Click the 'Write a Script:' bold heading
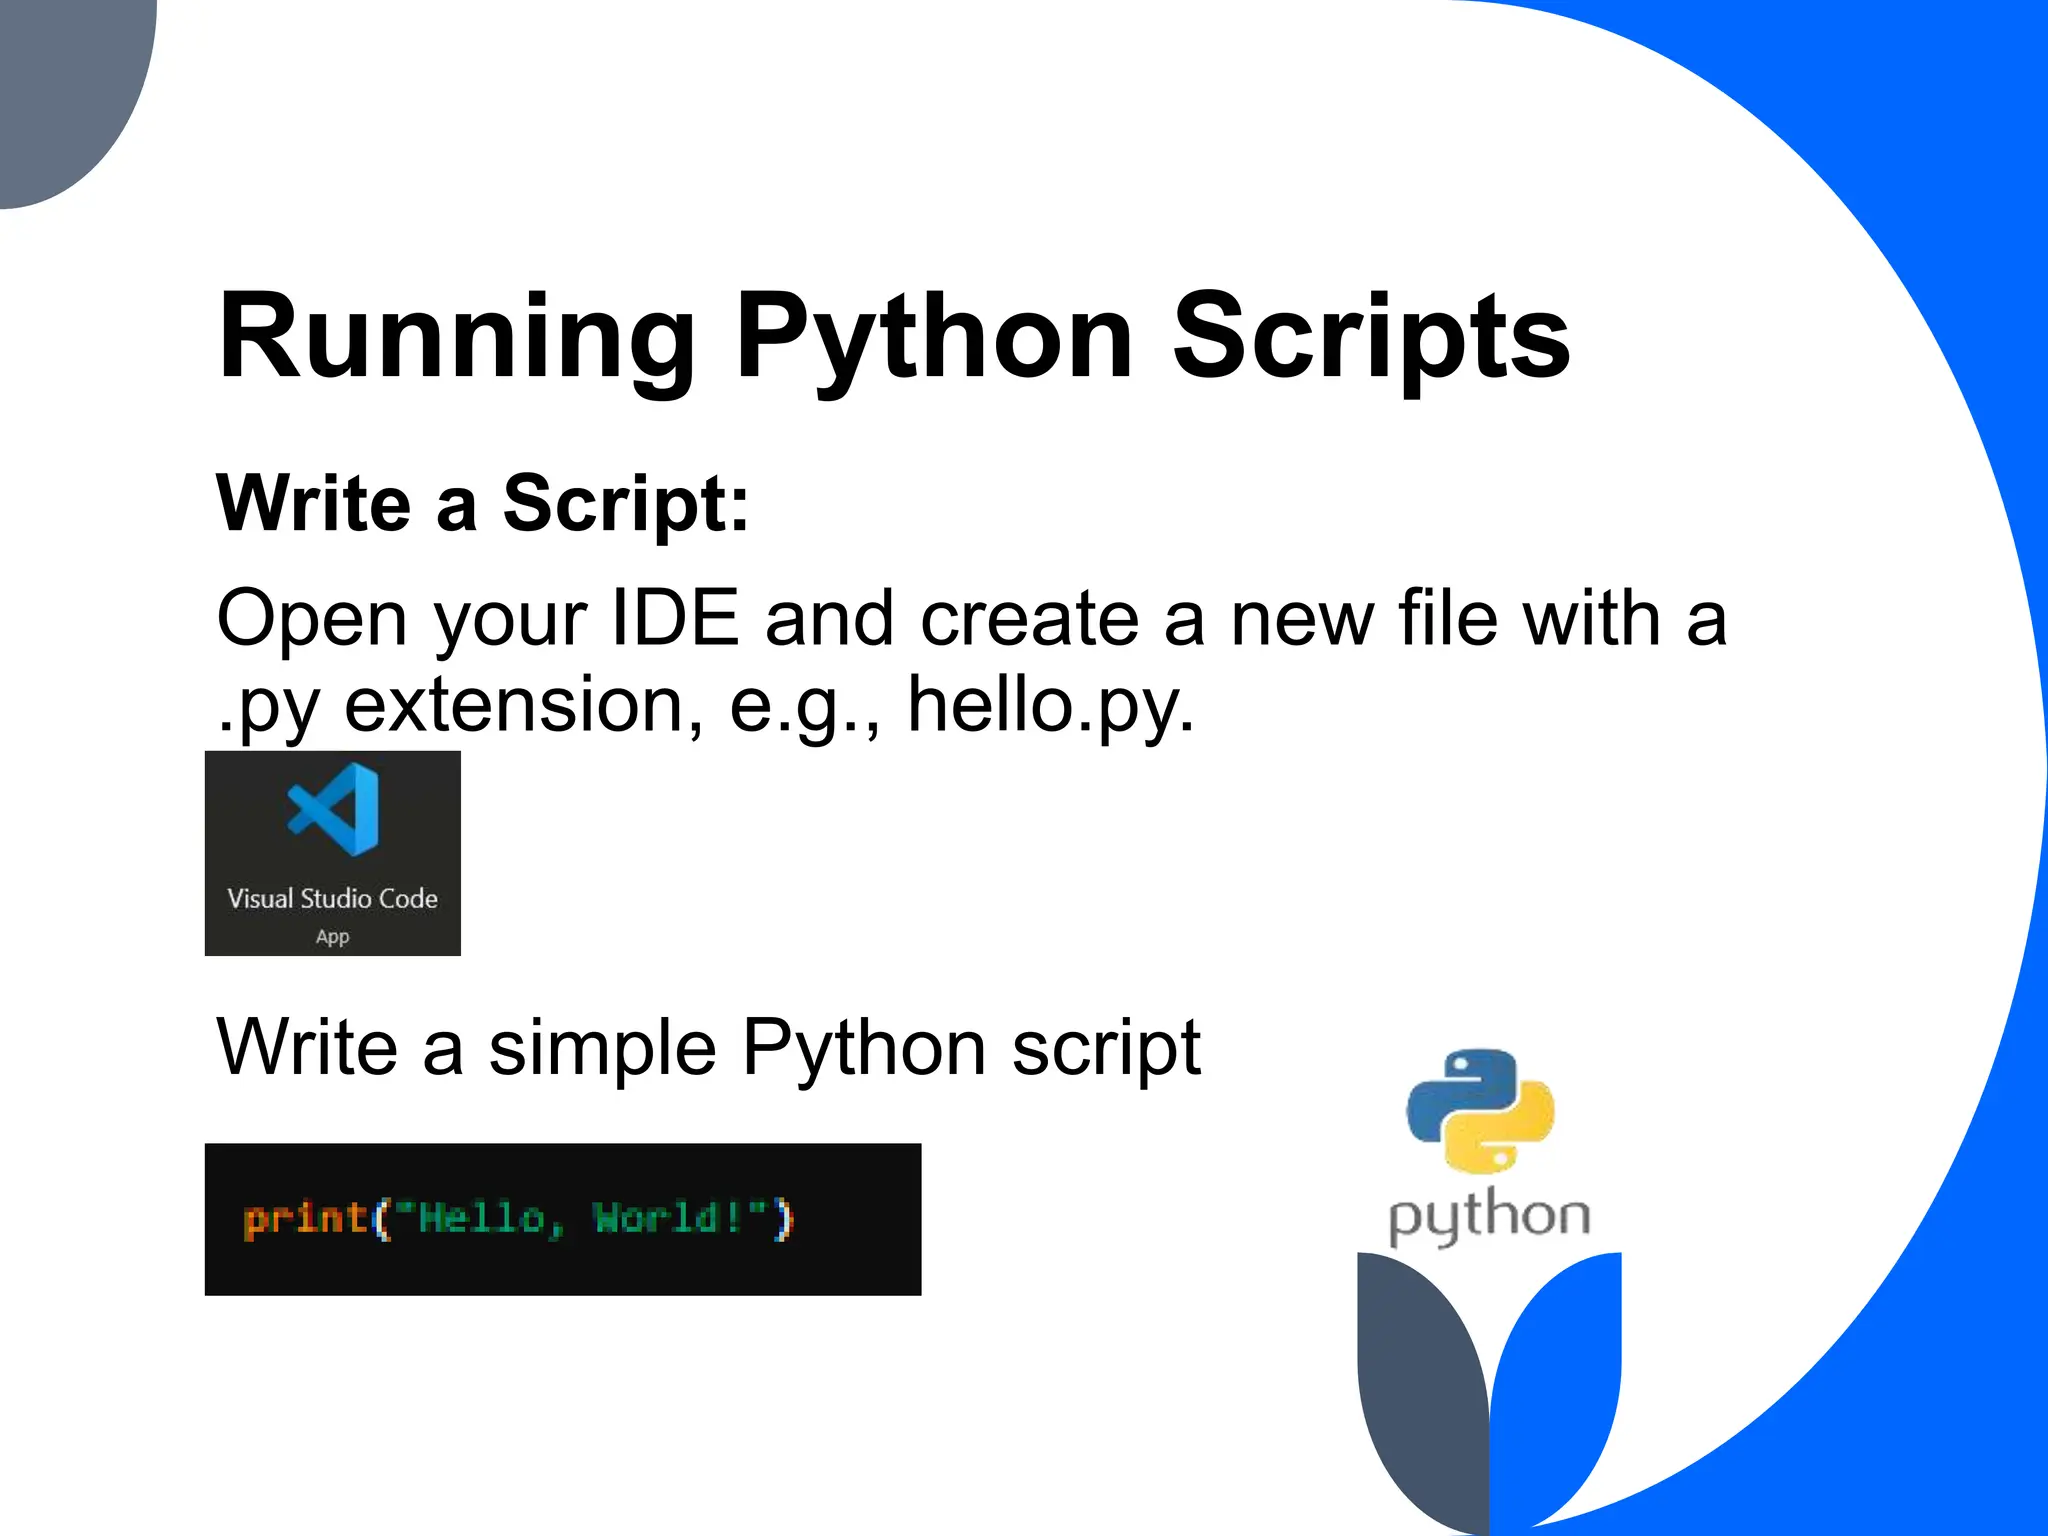 tap(482, 503)
